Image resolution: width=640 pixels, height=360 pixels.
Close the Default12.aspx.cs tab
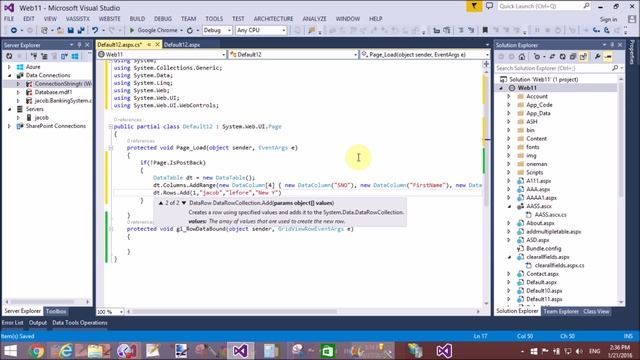pos(158,44)
